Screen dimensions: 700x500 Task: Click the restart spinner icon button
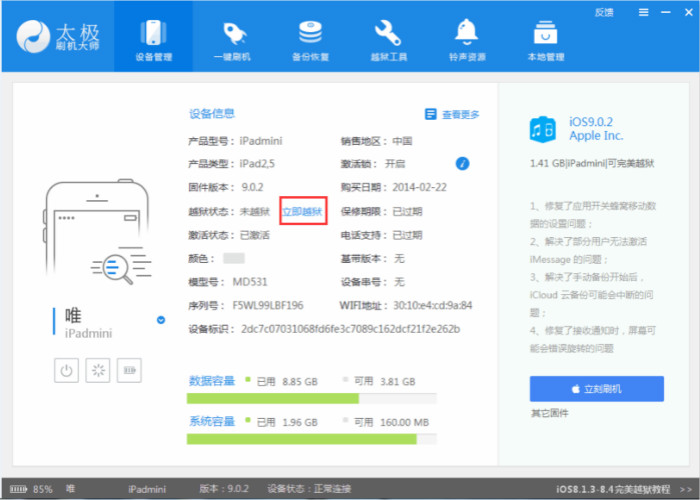tap(98, 371)
